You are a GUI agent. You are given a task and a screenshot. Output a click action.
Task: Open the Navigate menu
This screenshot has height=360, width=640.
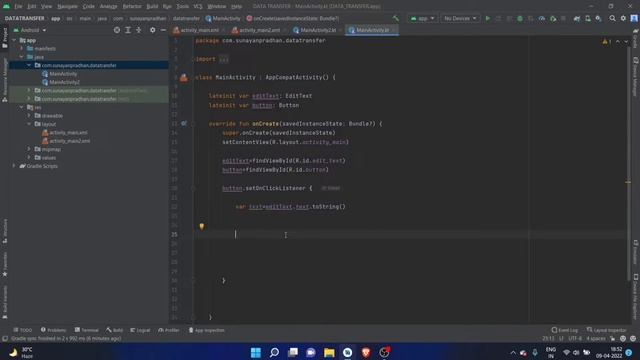click(x=67, y=7)
